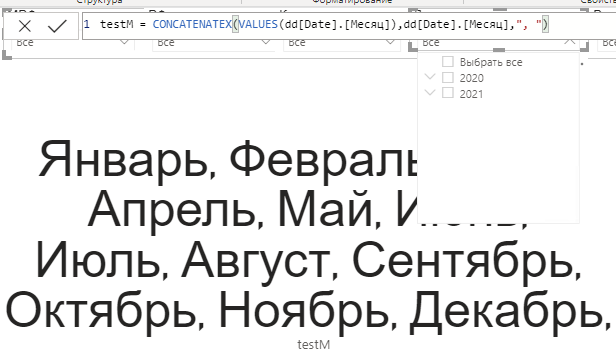The image size is (616, 364).
Task: Click the VALUES function name in the formula
Action: point(258,24)
